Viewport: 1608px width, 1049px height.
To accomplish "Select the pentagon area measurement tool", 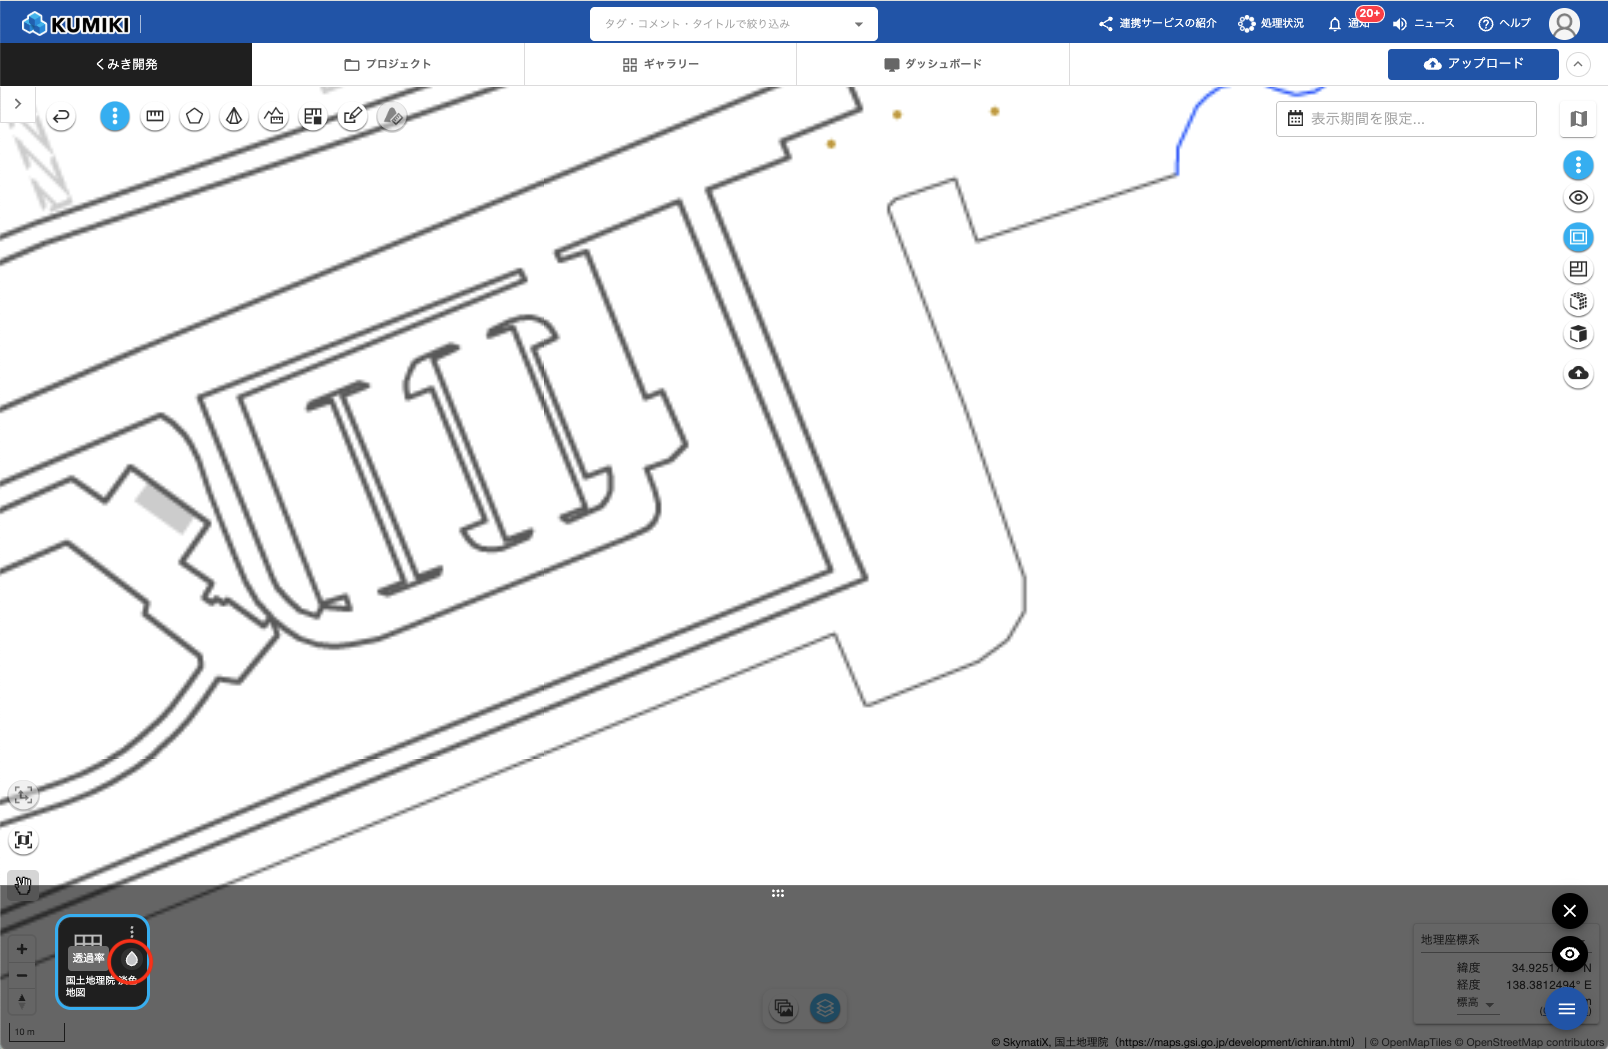I will point(195,117).
